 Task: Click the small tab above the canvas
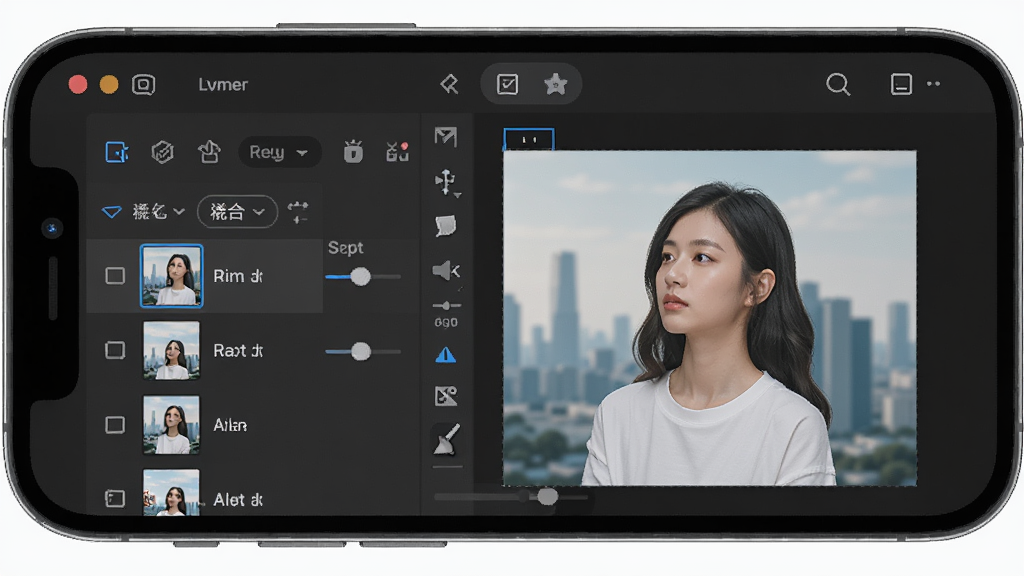[x=529, y=139]
